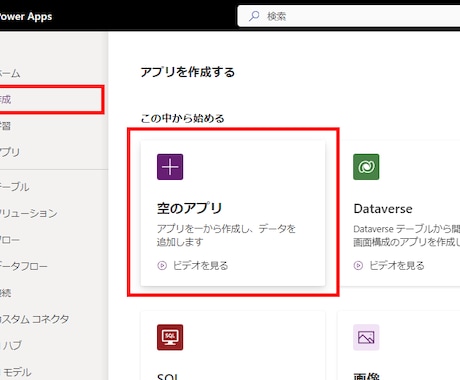Click the red SQL monitor icon

point(170,337)
